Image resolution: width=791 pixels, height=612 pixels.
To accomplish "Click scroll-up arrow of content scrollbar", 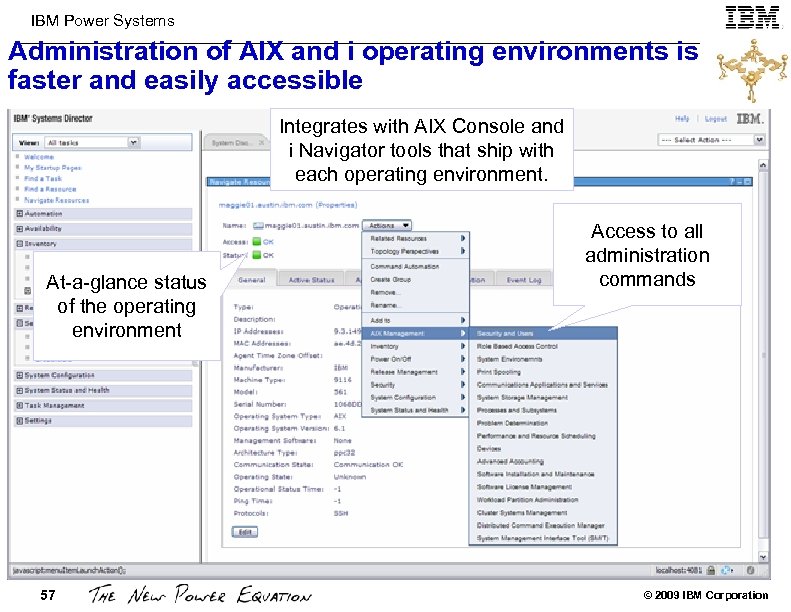I will 763,165.
